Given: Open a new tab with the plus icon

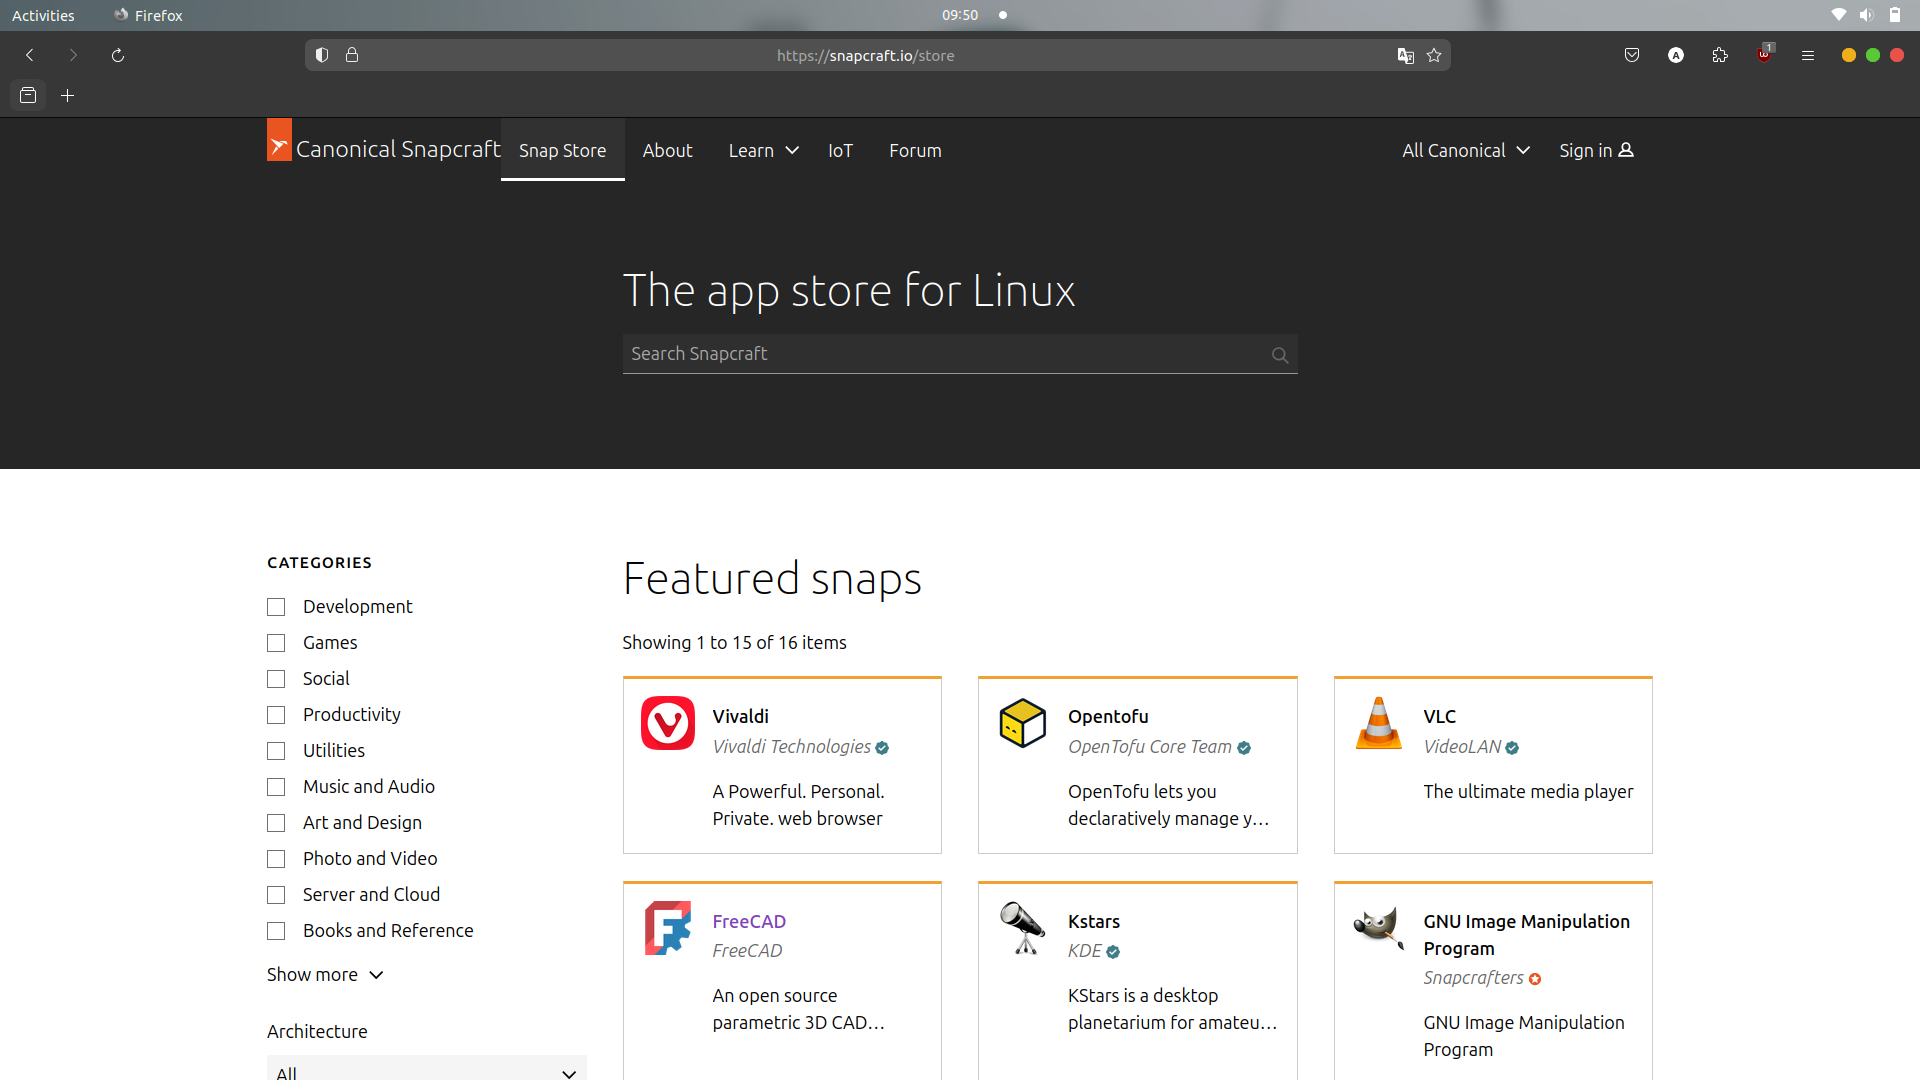Looking at the screenshot, I should pos(68,95).
